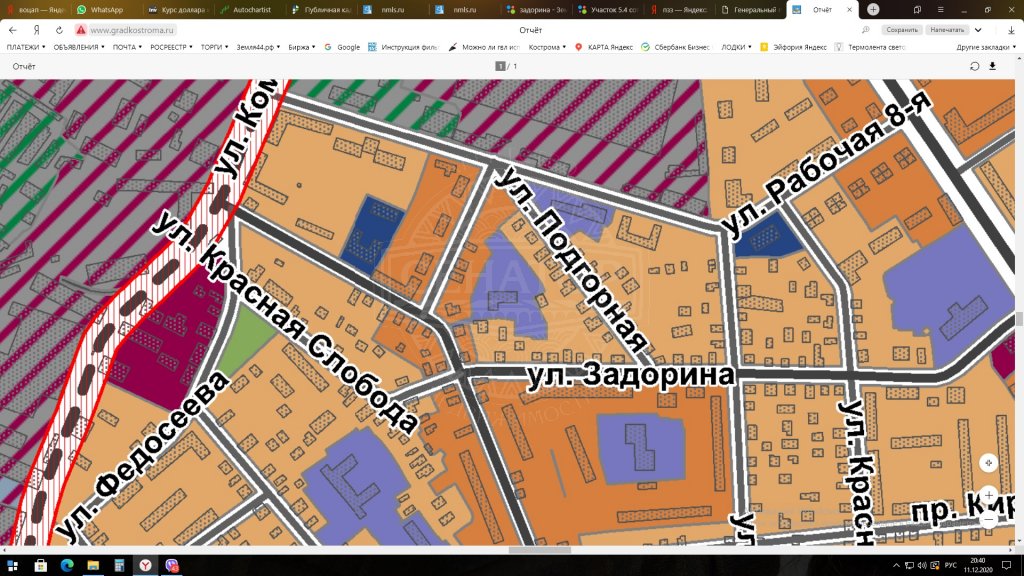This screenshot has width=1024, height=576.
Task: Switch to the Autochartist tab
Action: point(253,9)
